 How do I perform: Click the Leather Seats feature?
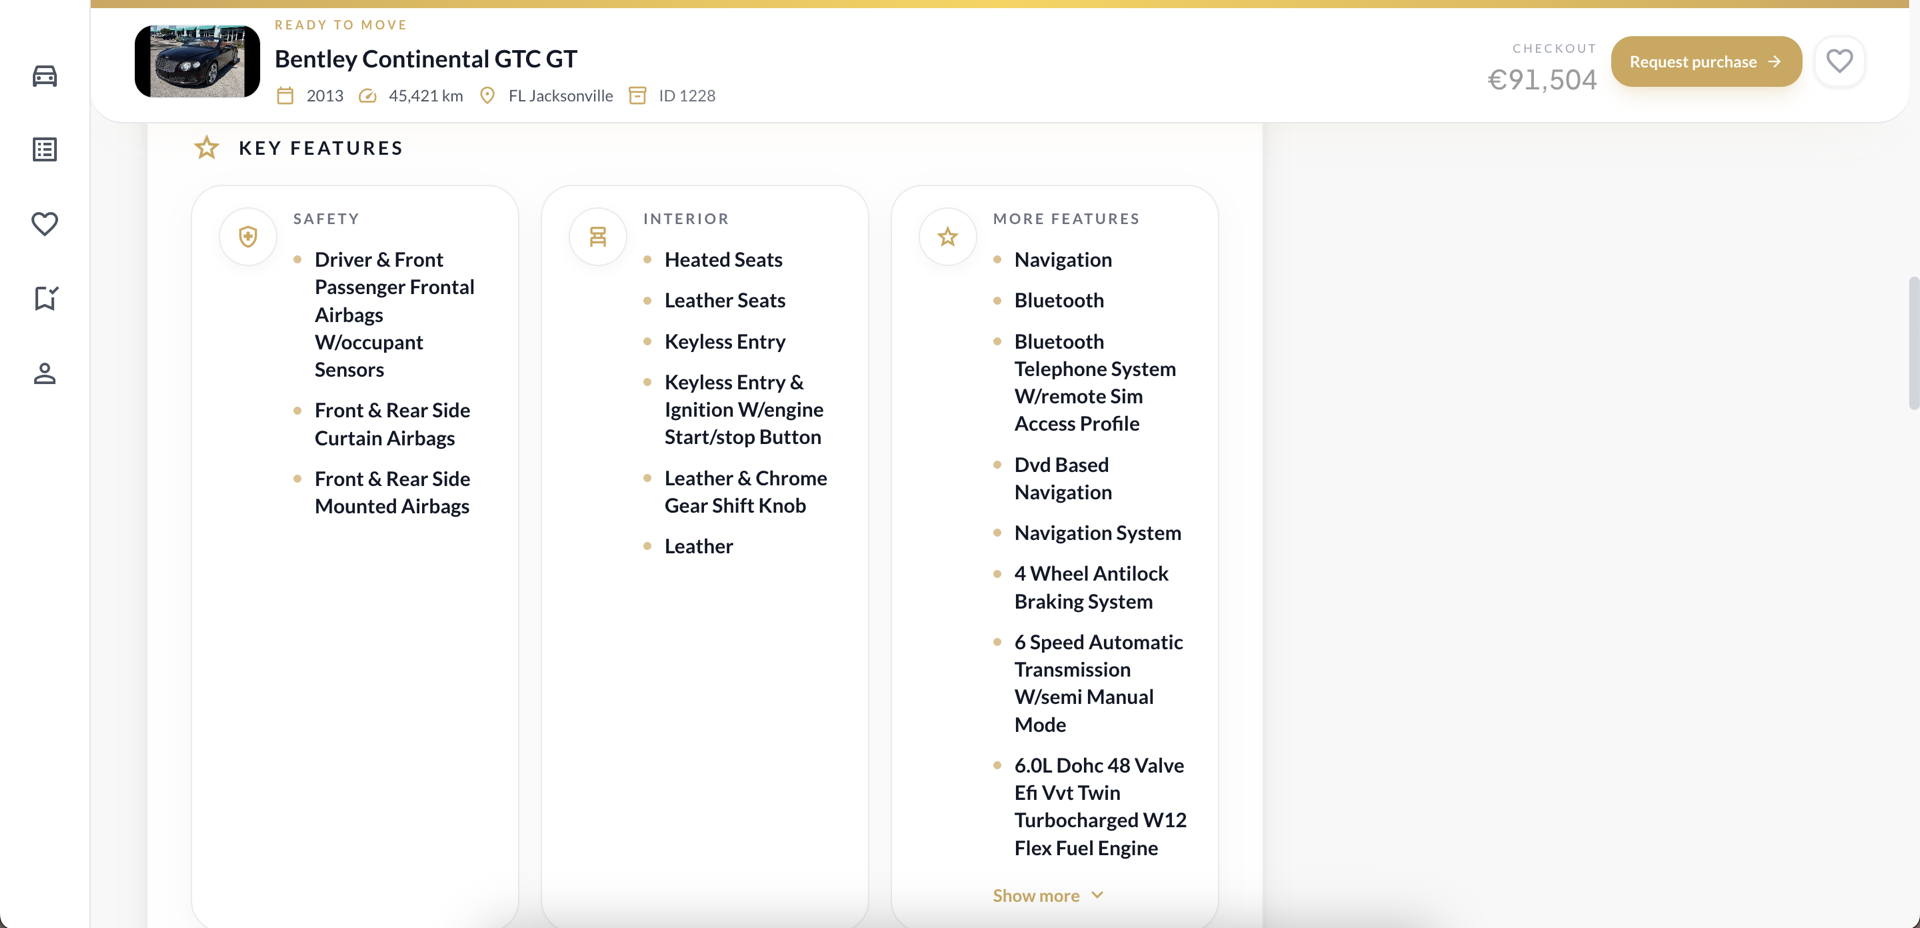(x=725, y=301)
